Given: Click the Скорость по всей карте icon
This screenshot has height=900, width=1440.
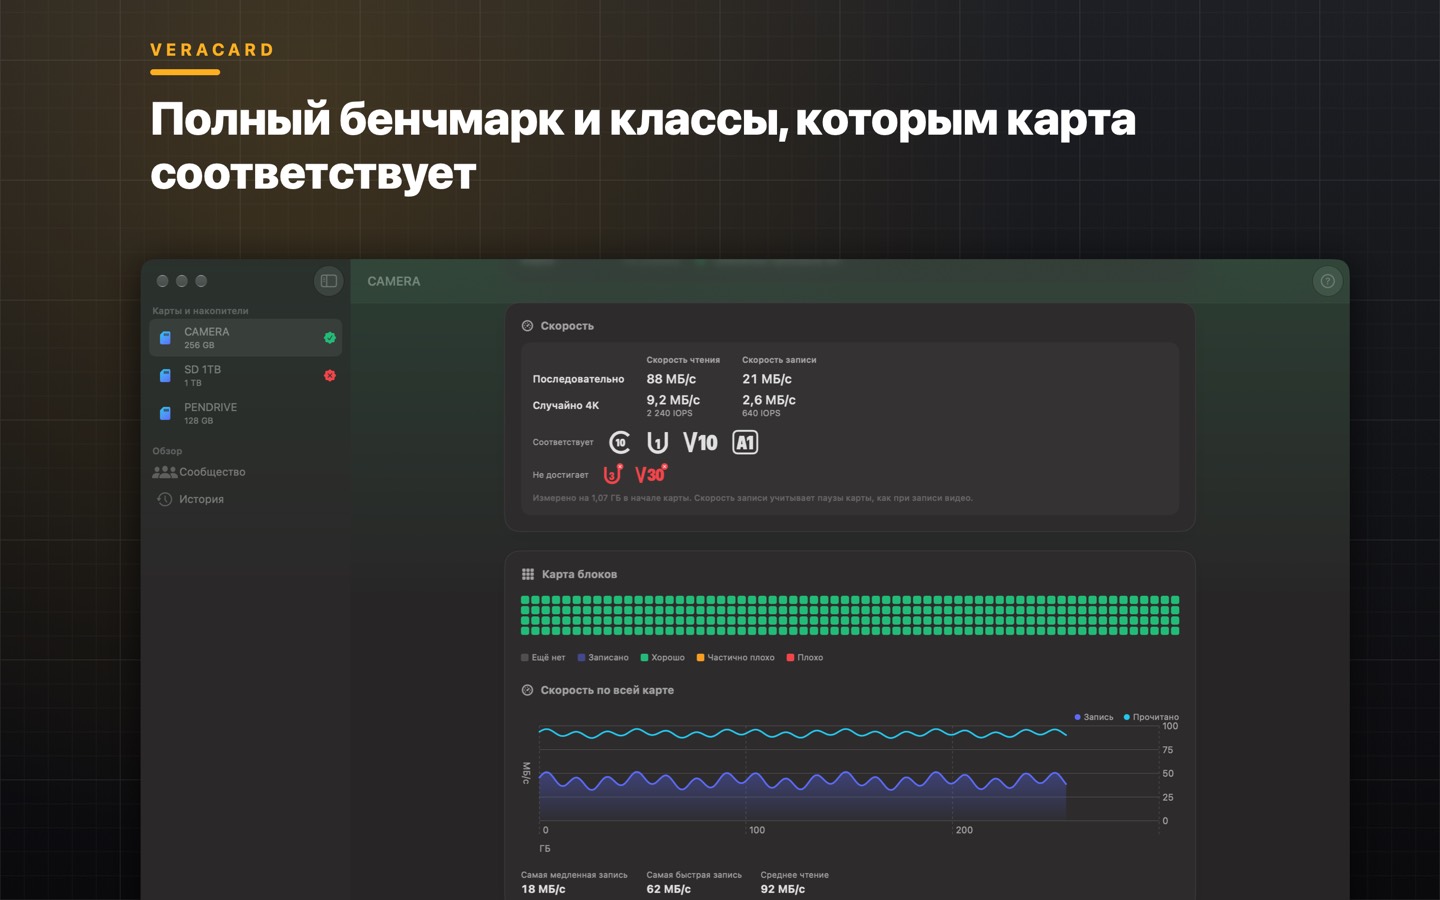Looking at the screenshot, I should (527, 690).
